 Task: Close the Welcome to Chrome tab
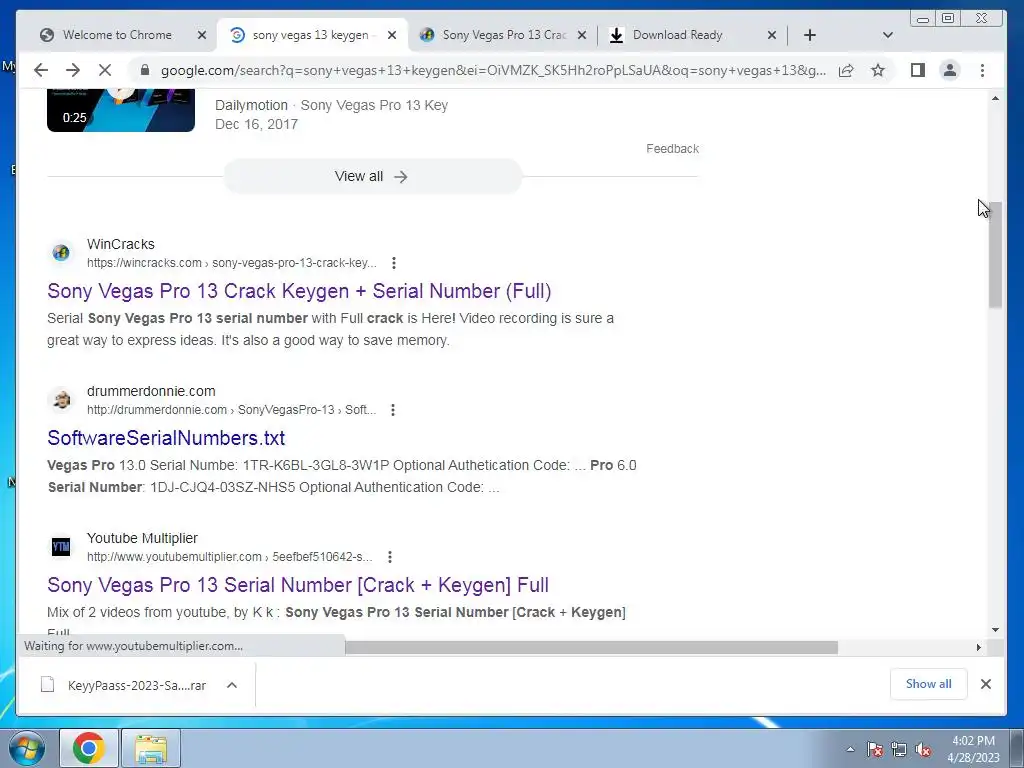point(202,35)
